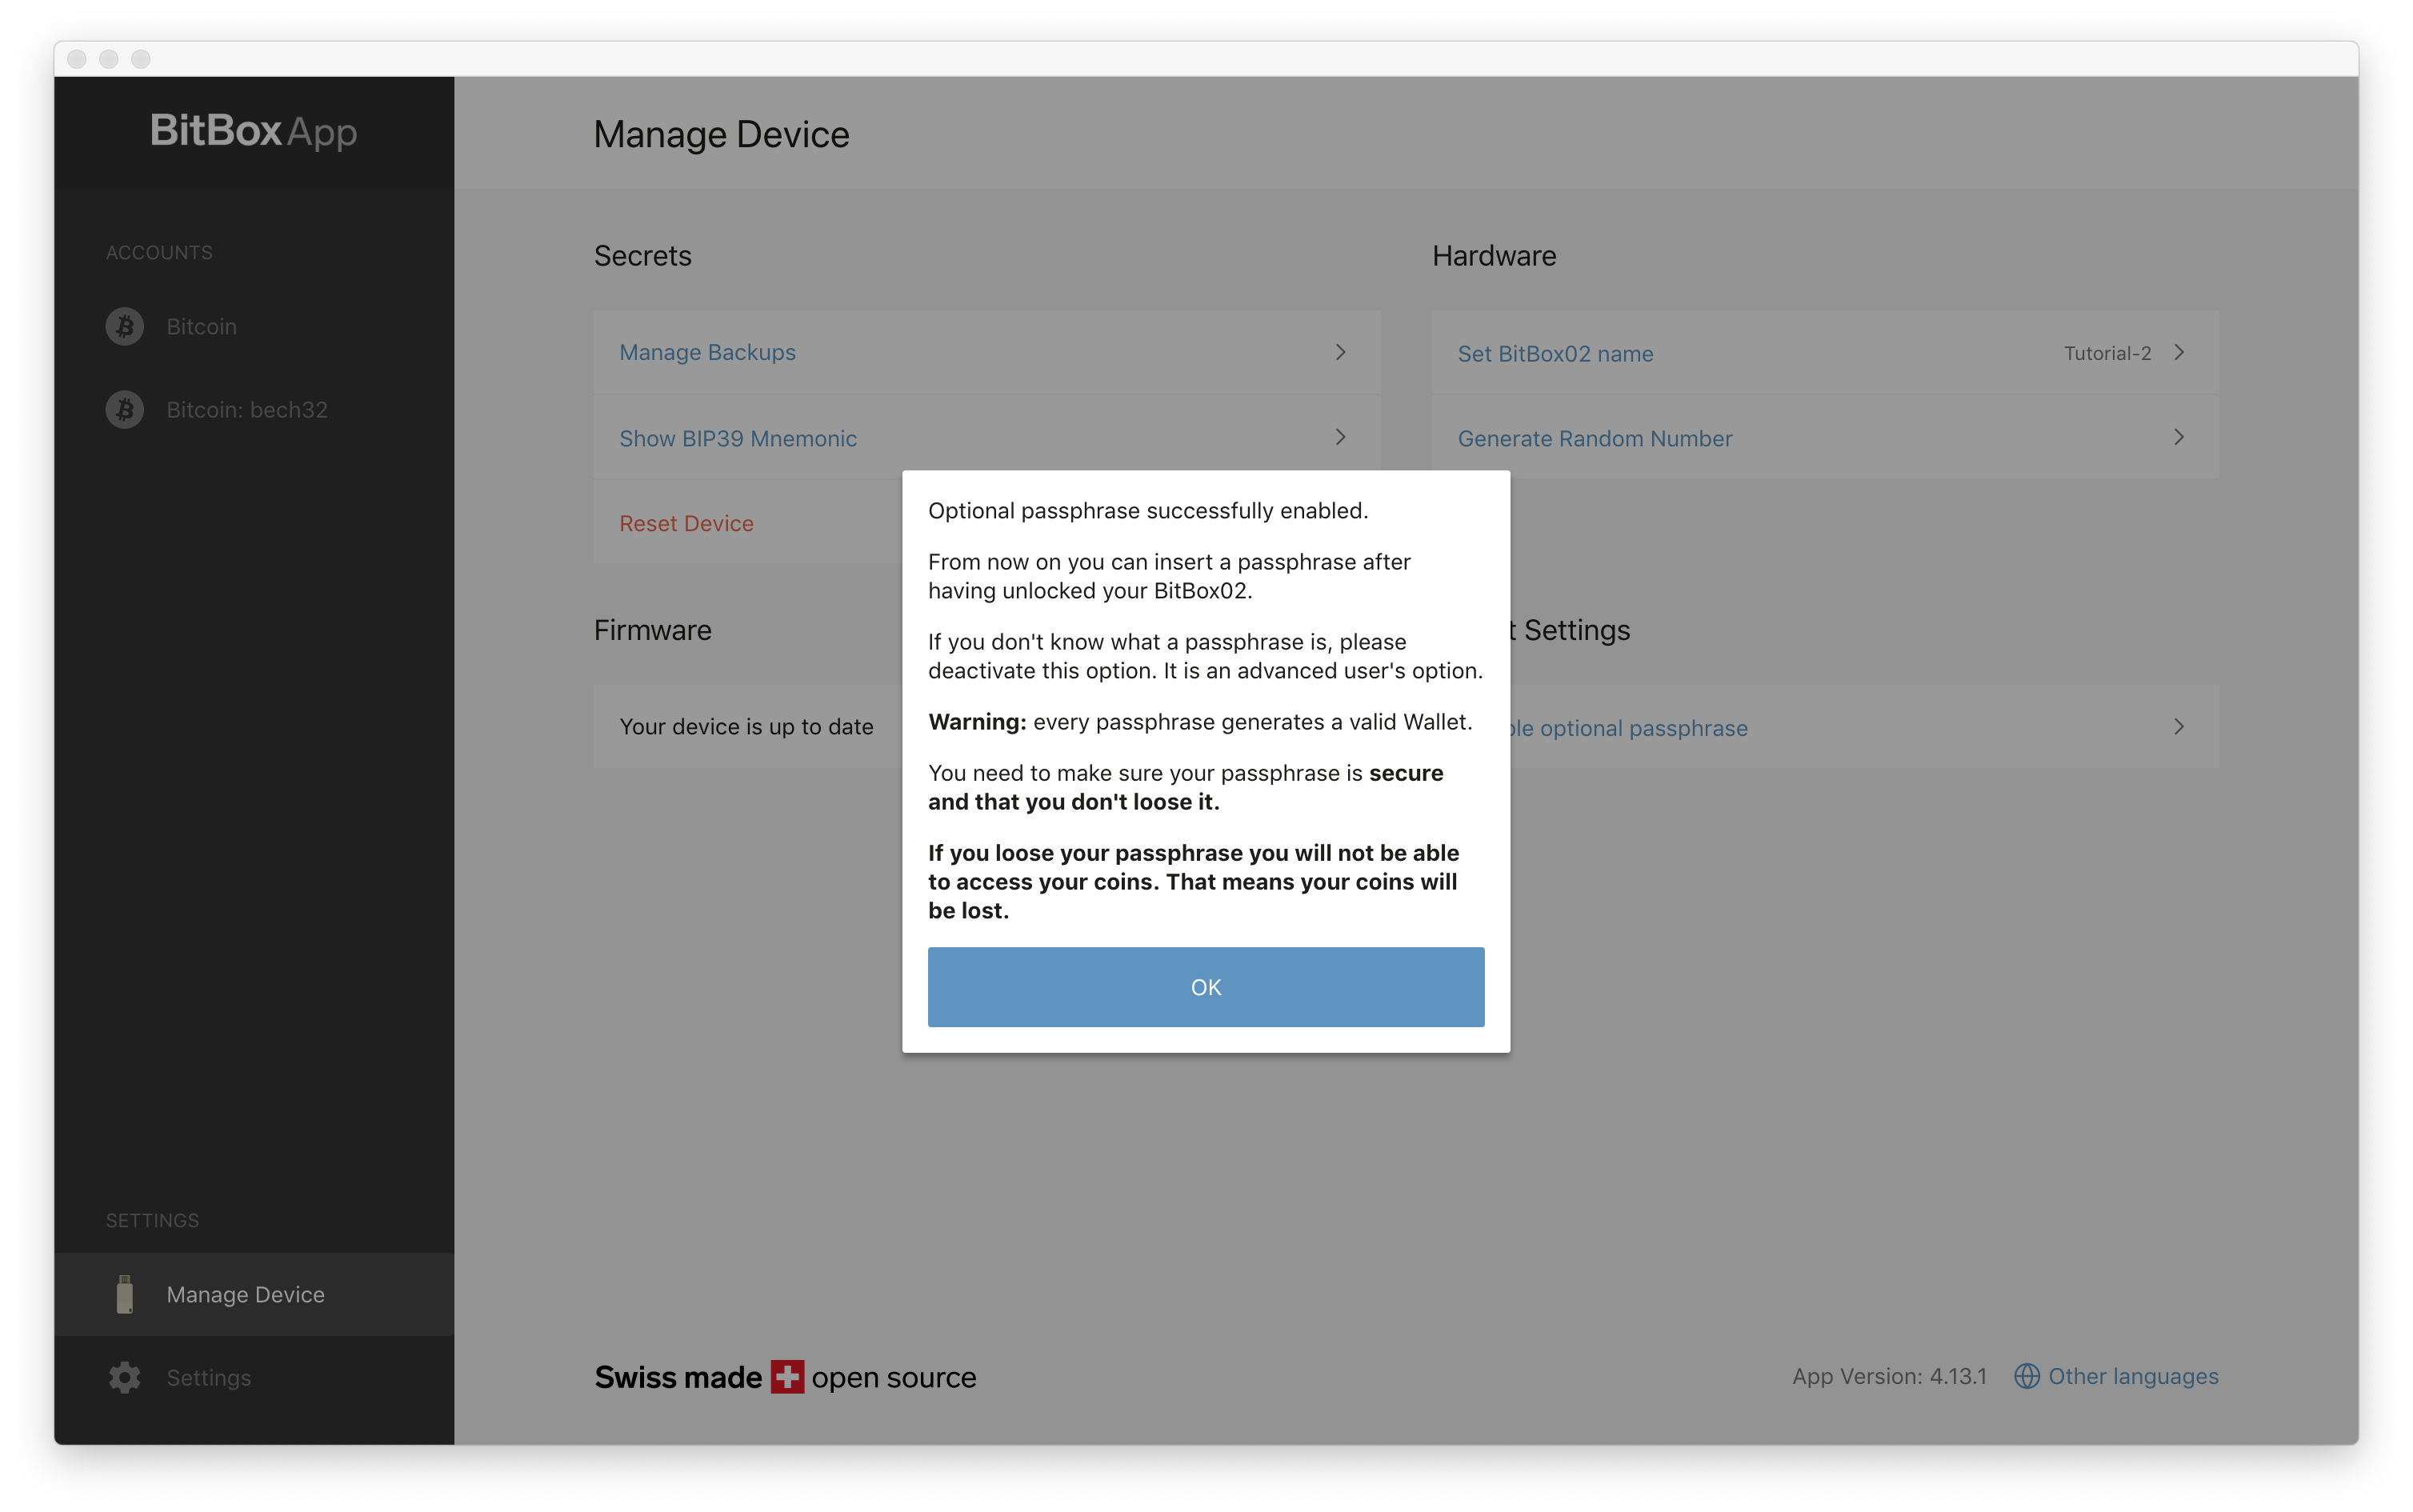
Task: Click Reset Device
Action: [x=686, y=523]
